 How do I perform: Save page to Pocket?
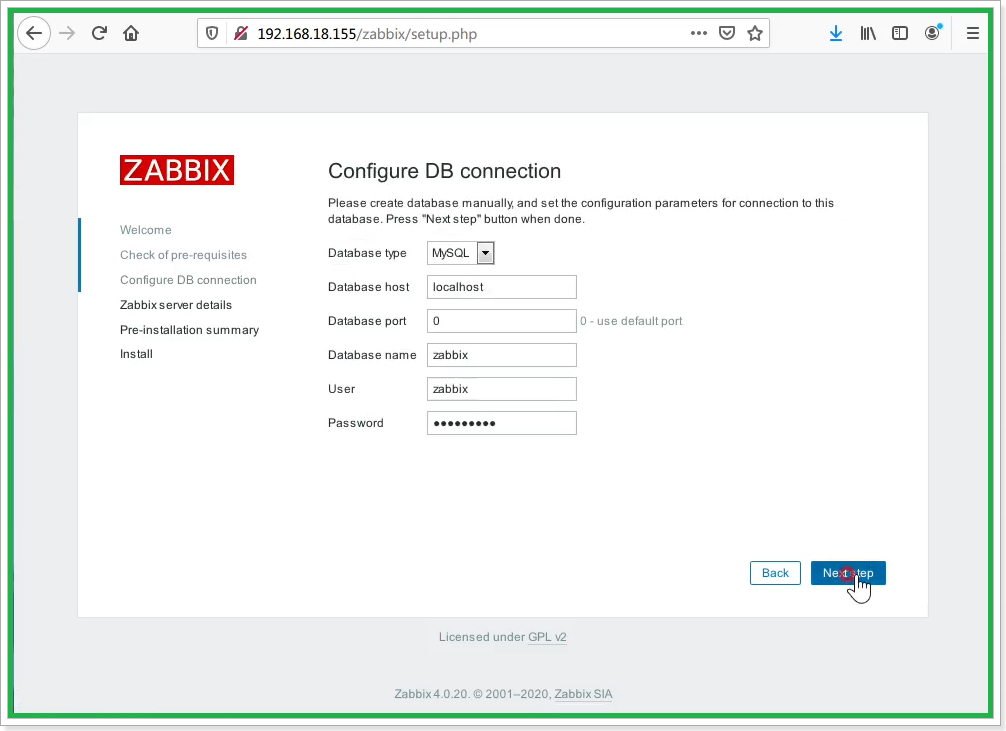tap(726, 33)
